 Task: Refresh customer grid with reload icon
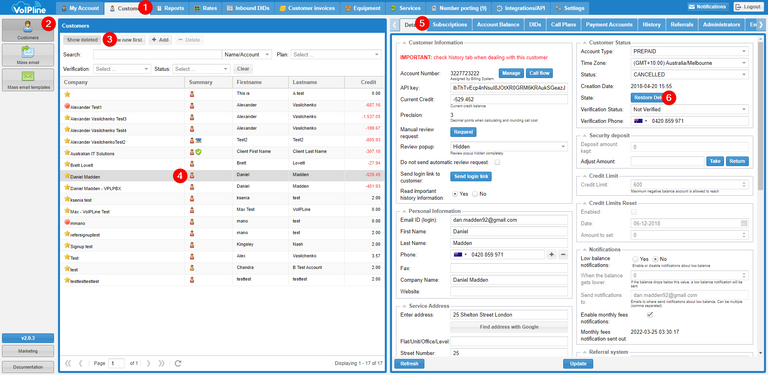click(x=178, y=363)
